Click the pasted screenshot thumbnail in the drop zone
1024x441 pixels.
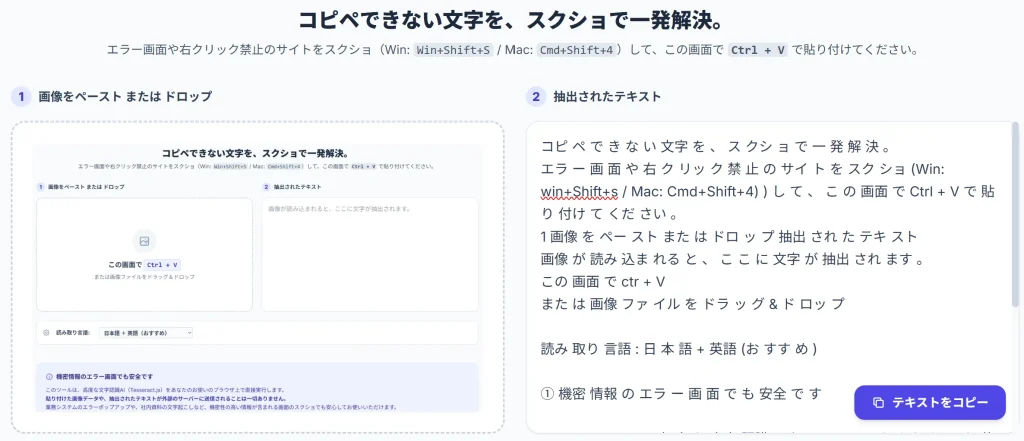(x=257, y=278)
